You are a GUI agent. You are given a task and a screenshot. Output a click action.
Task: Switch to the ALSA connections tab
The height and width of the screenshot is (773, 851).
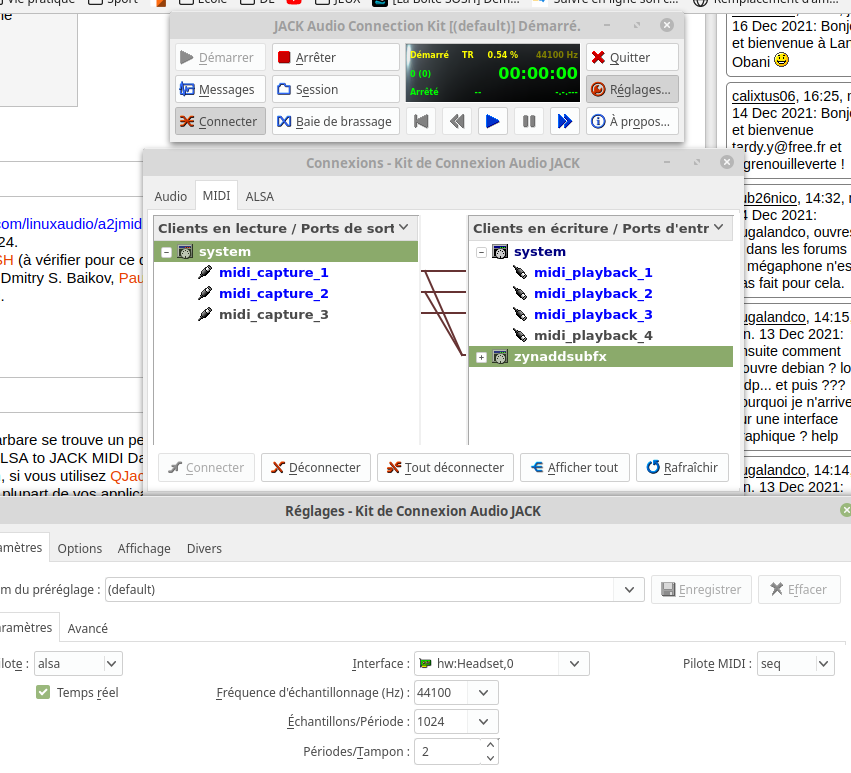pyautogui.click(x=259, y=197)
